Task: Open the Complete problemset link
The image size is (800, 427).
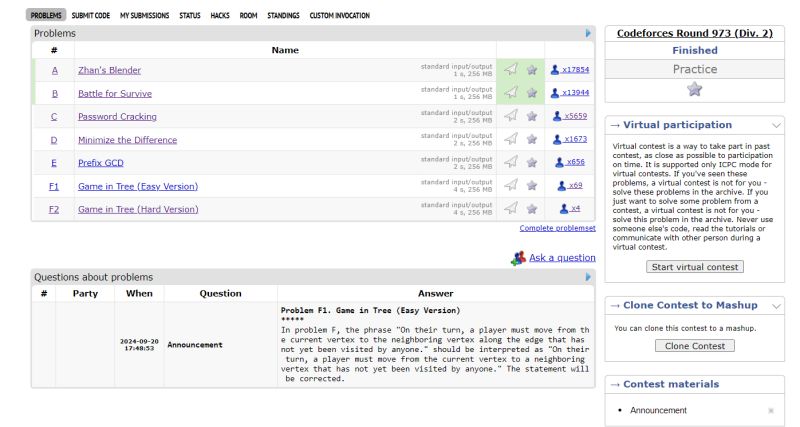Action: (x=557, y=228)
